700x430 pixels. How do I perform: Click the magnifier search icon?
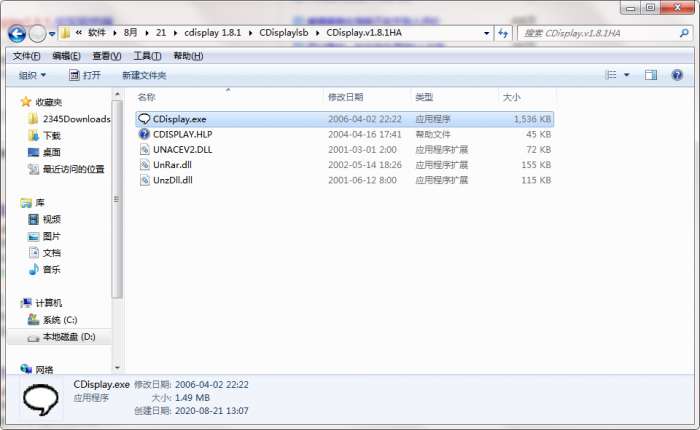coord(683,33)
